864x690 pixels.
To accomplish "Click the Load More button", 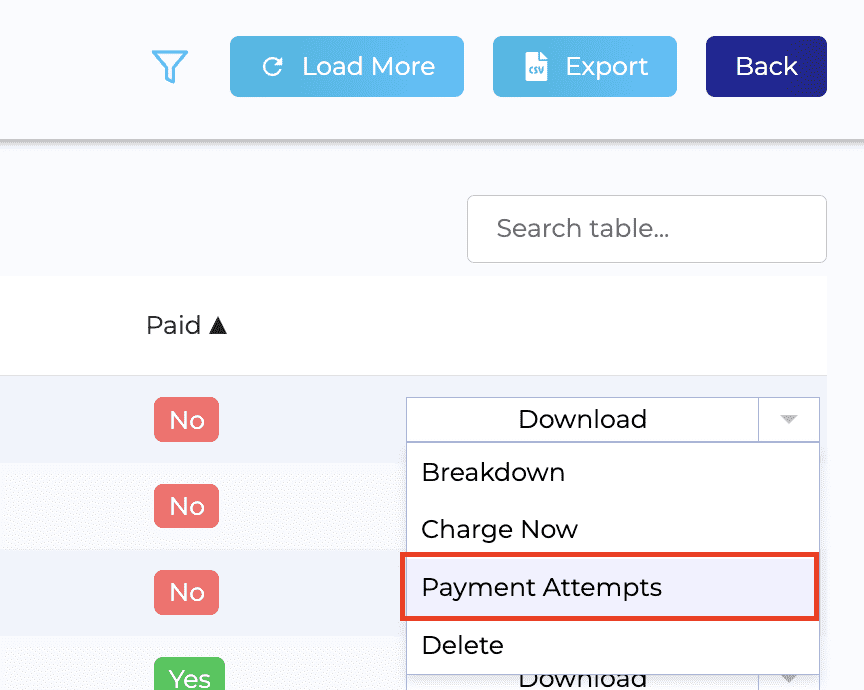I will pos(346,66).
